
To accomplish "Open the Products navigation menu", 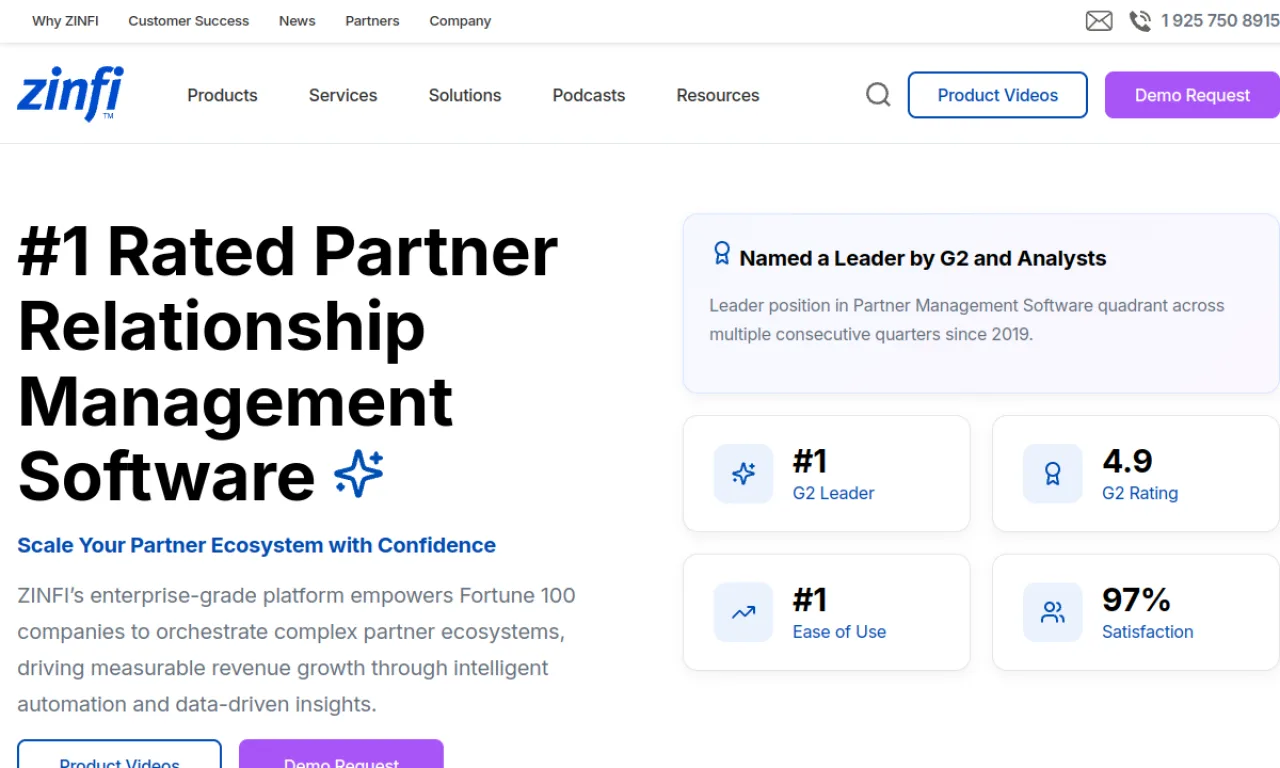I will 222,95.
